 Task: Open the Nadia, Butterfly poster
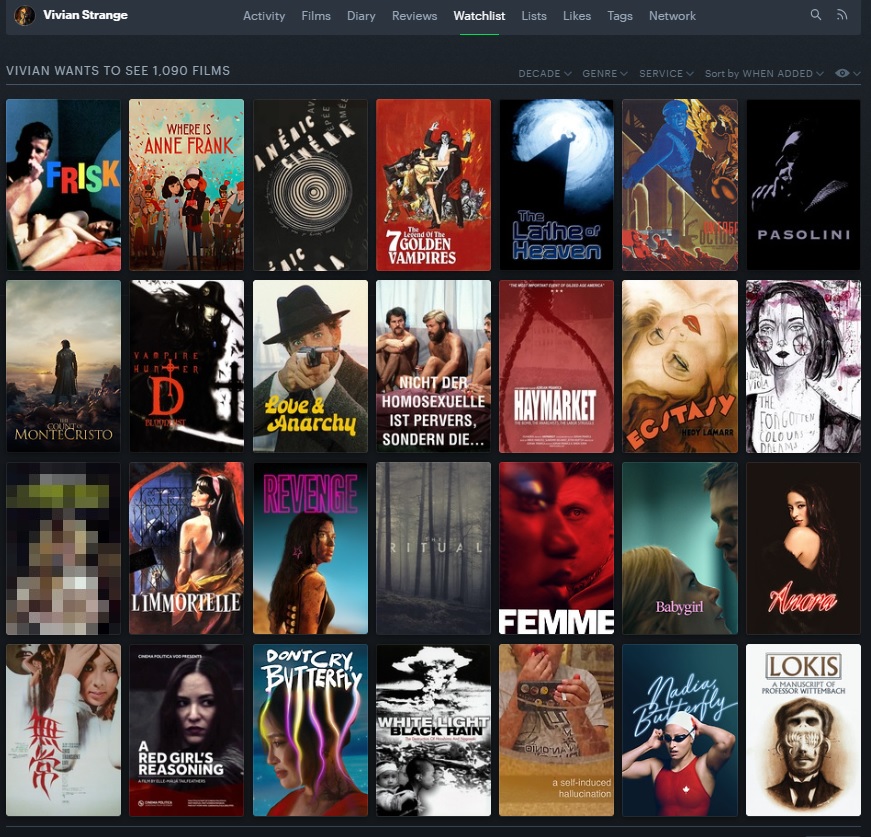tap(680, 730)
